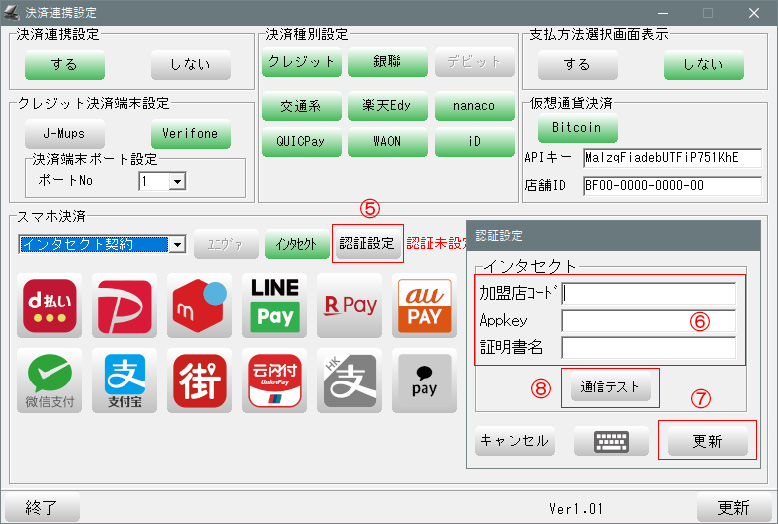Toggle the クレジット payment type
Viewport: 778px width, 524px height.
coord(303,62)
